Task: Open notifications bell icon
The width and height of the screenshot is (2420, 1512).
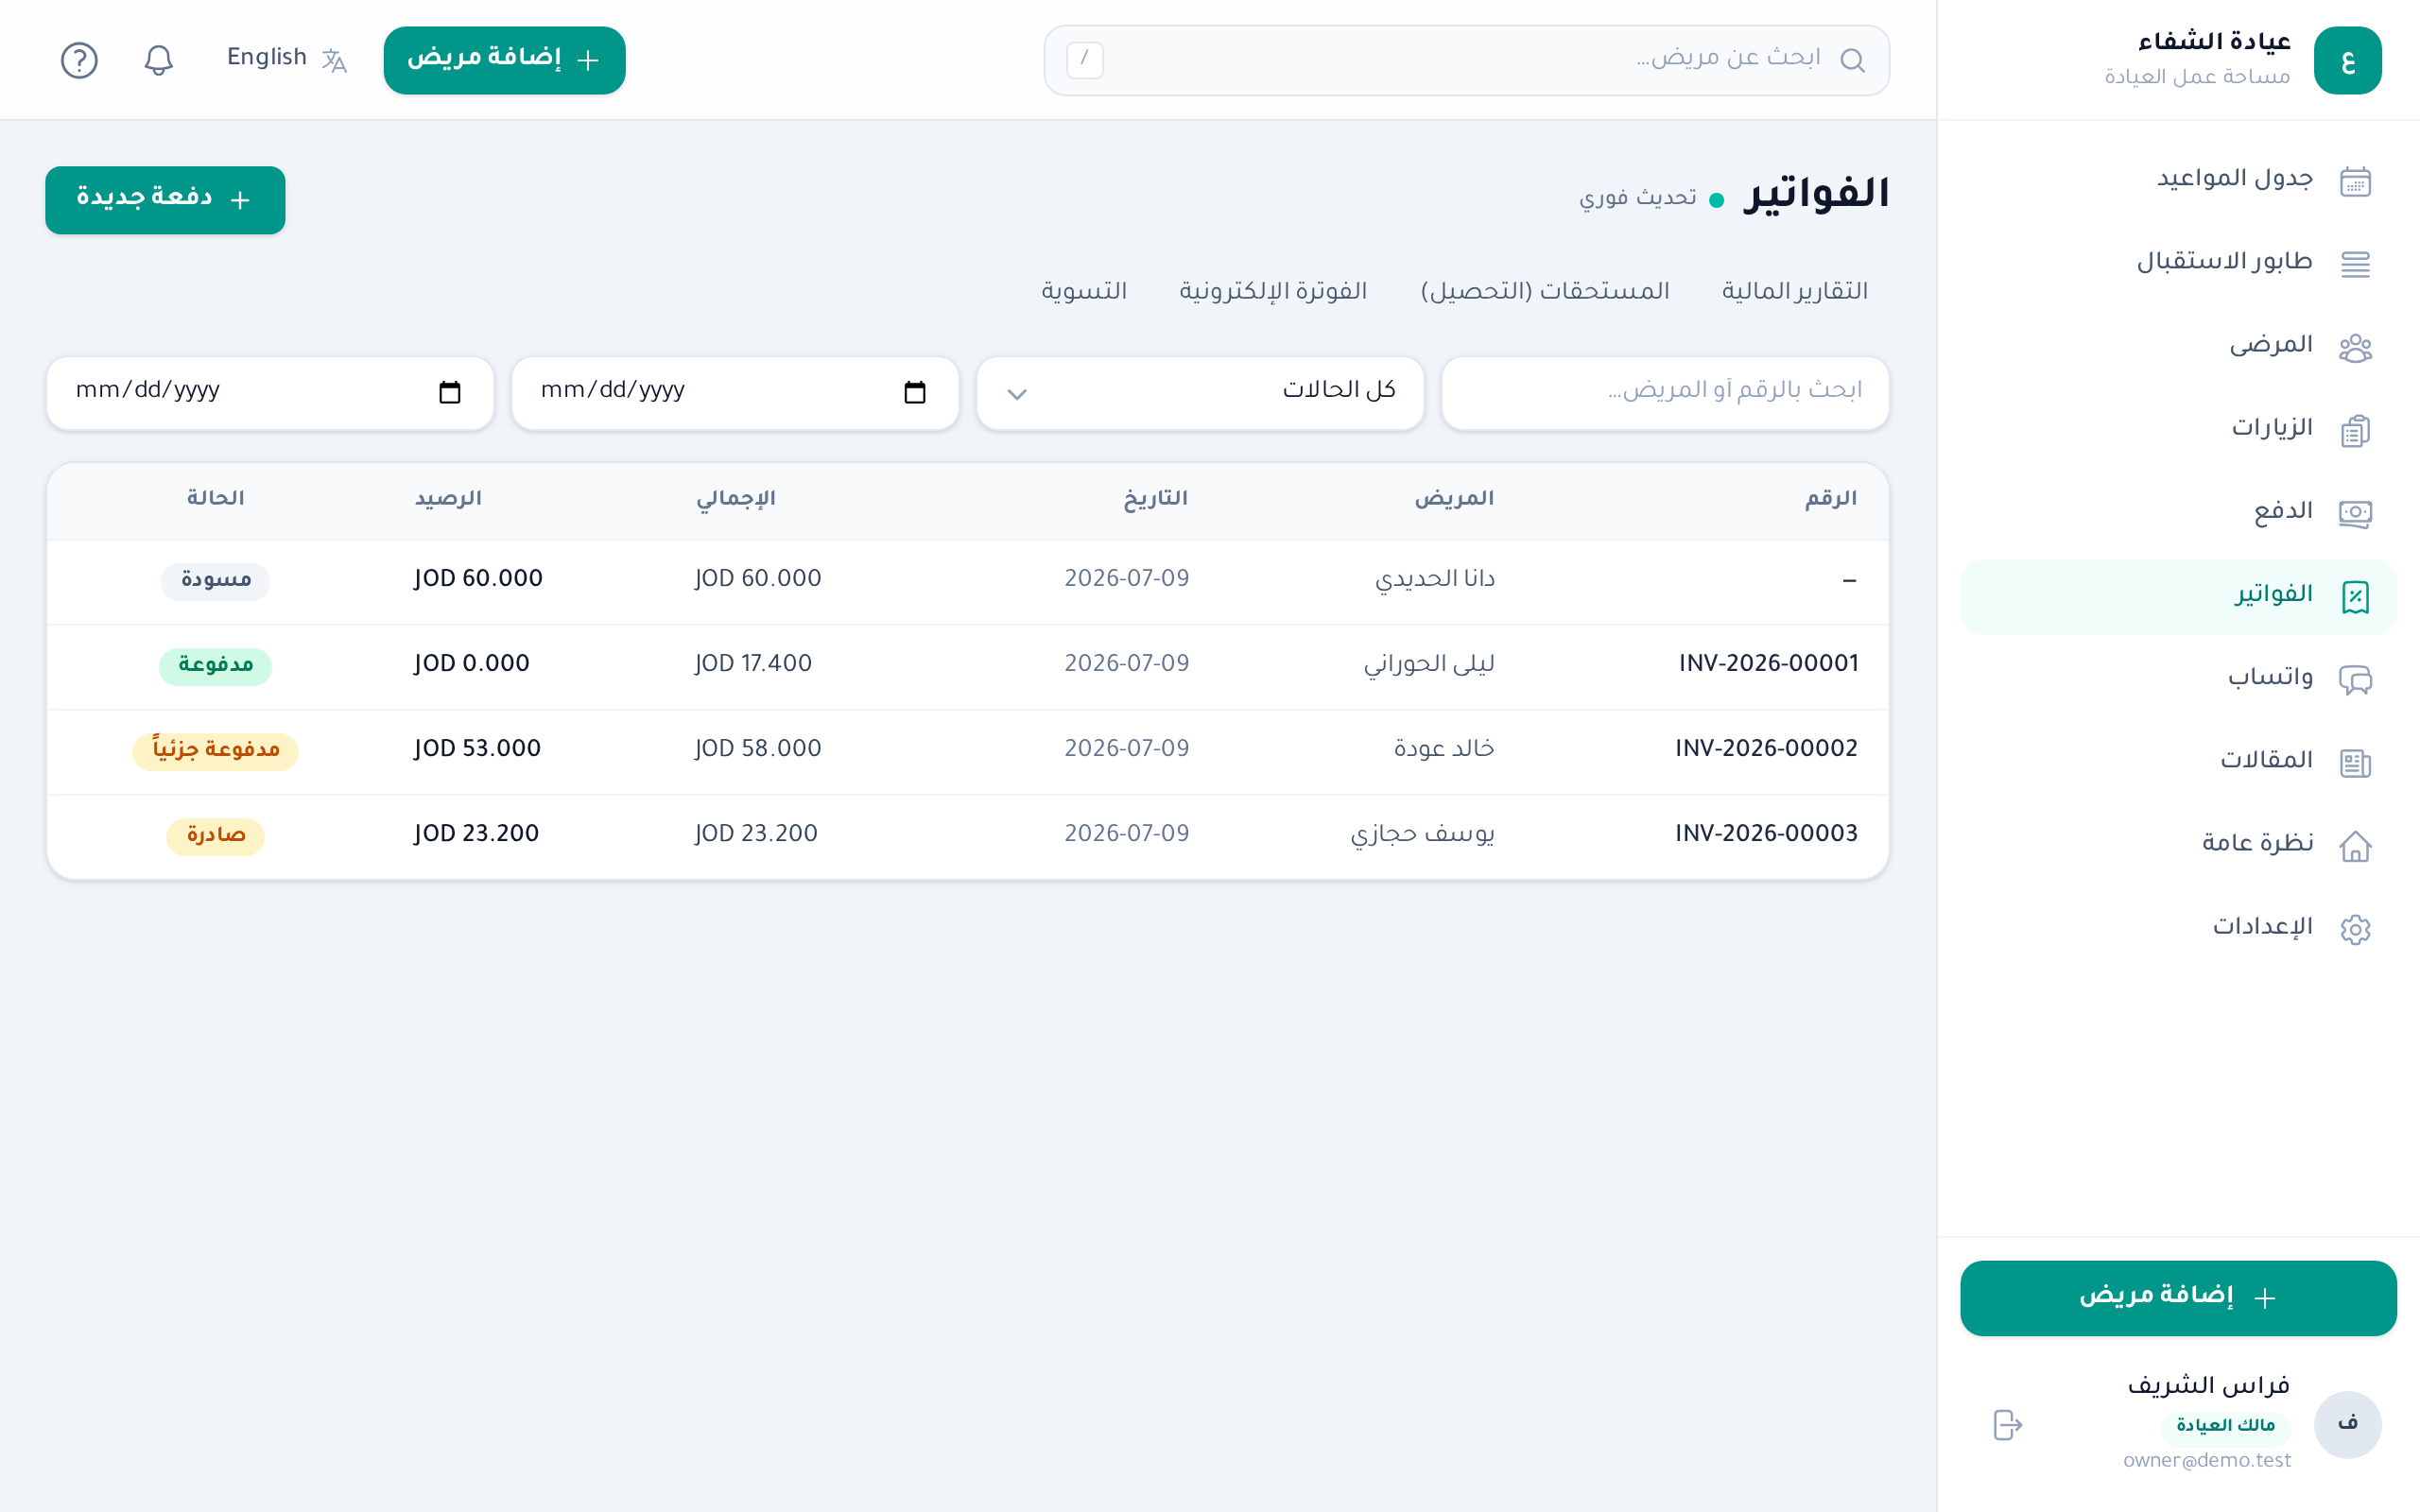Action: [x=158, y=60]
